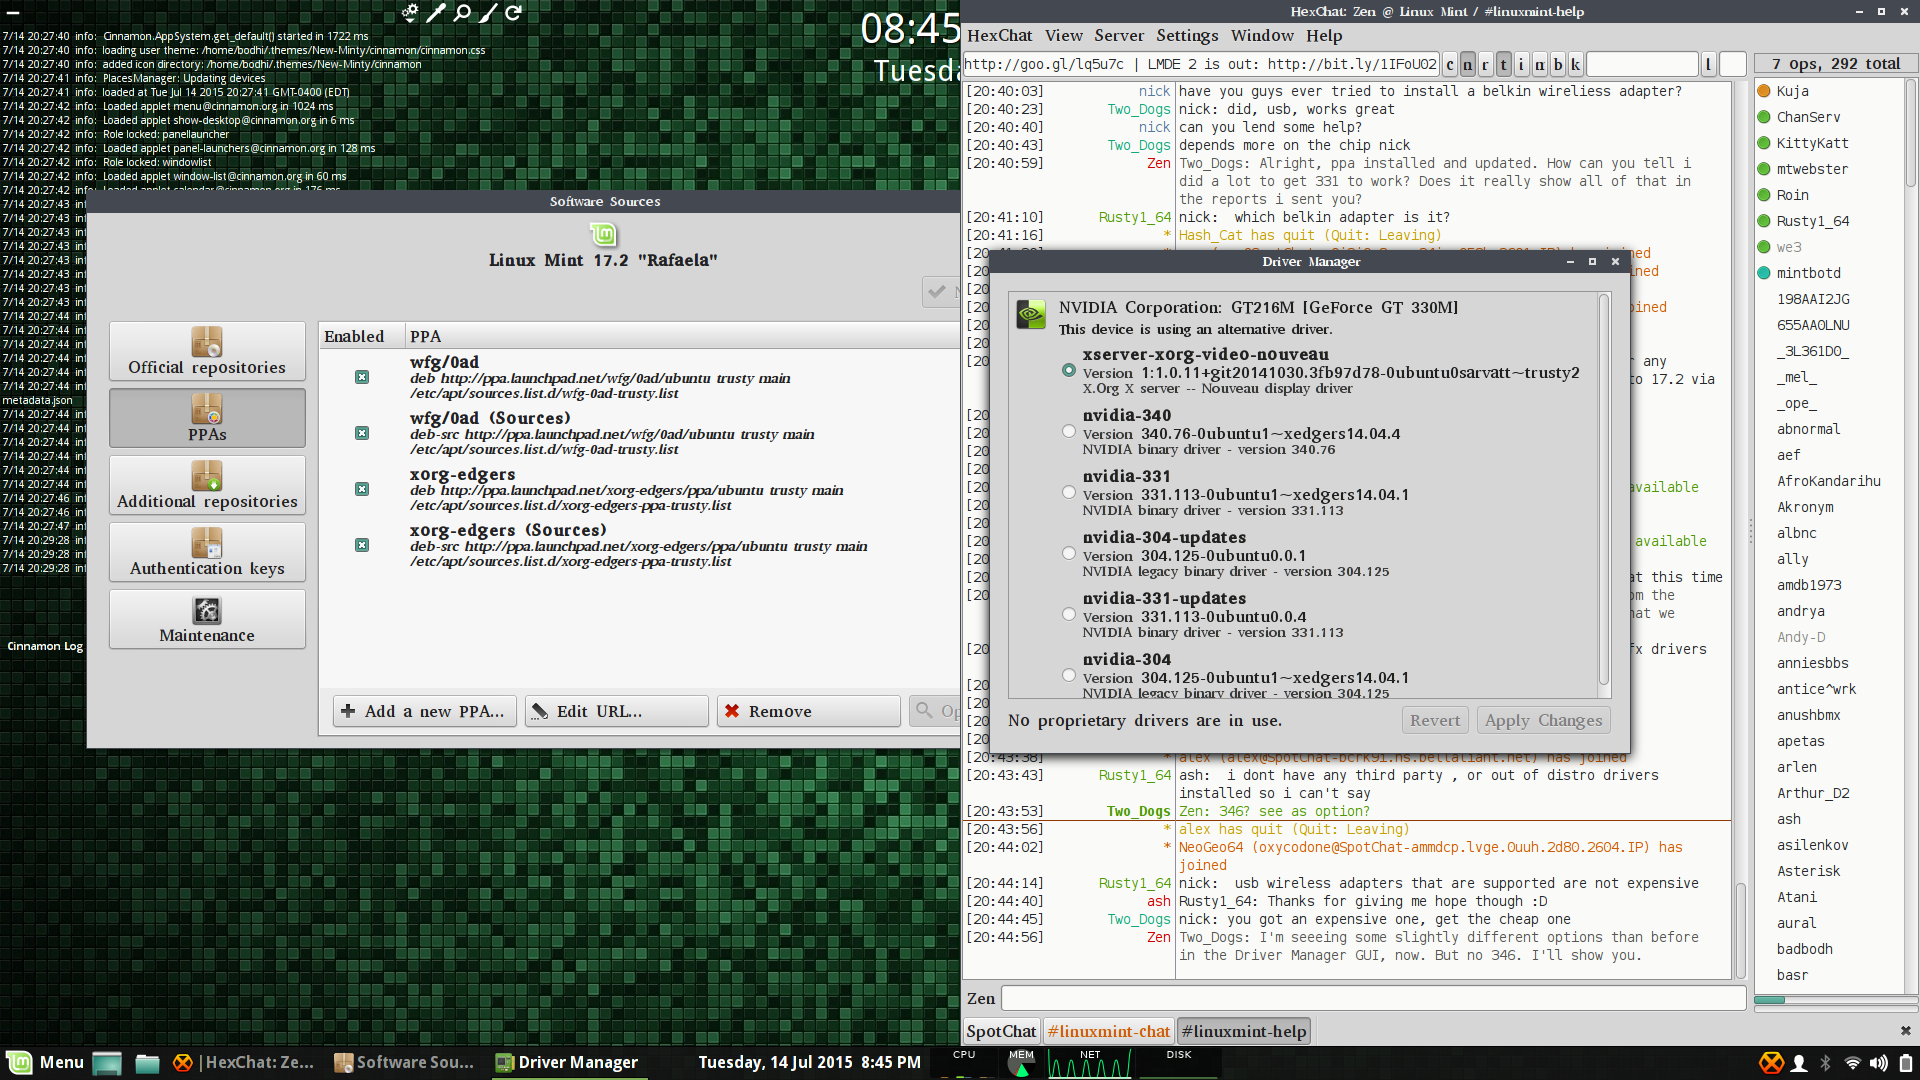
Task: Click the MEM usage monitor graph
Action: (1021, 1062)
